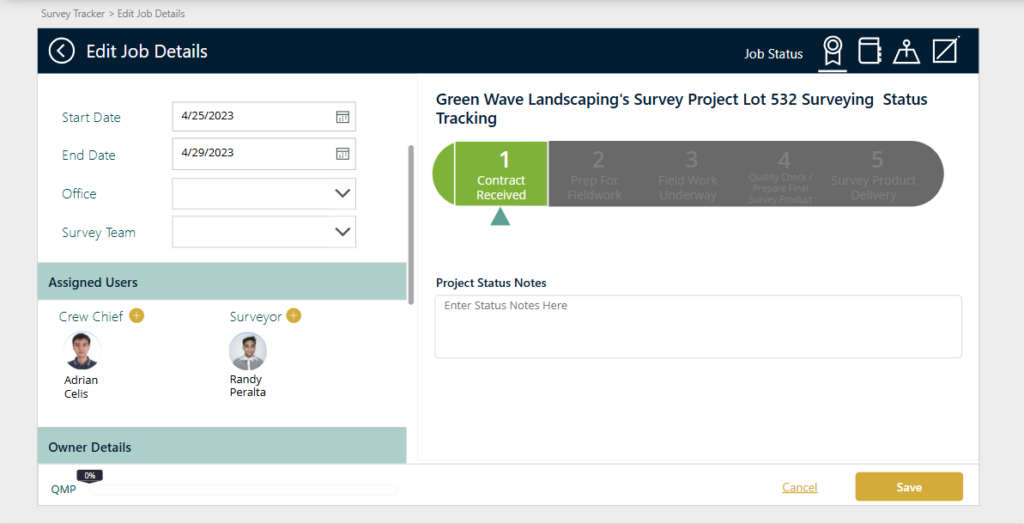Click the Adrian Celis name text
Screen dimensions: 1024x524
tap(81, 387)
